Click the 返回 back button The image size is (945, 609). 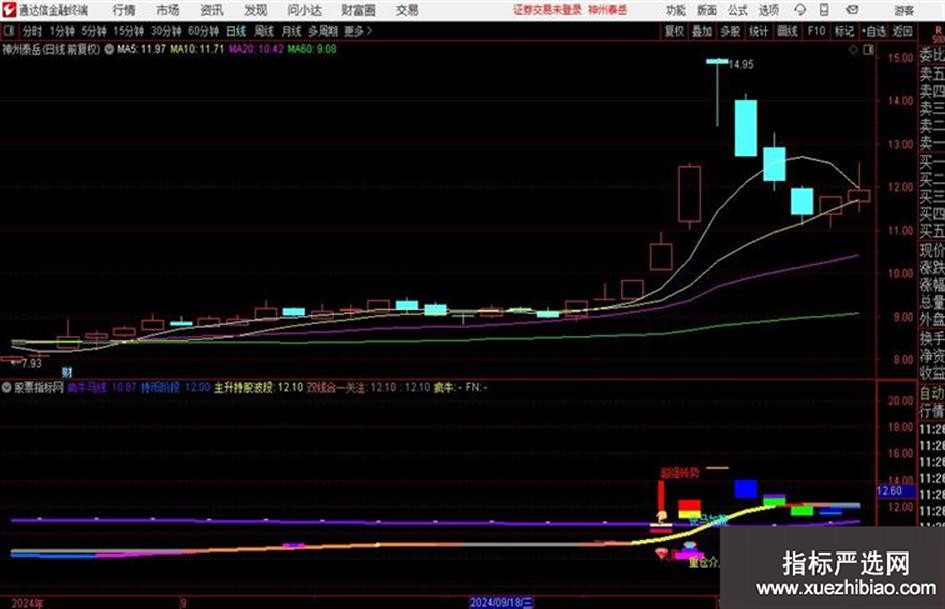point(903,31)
